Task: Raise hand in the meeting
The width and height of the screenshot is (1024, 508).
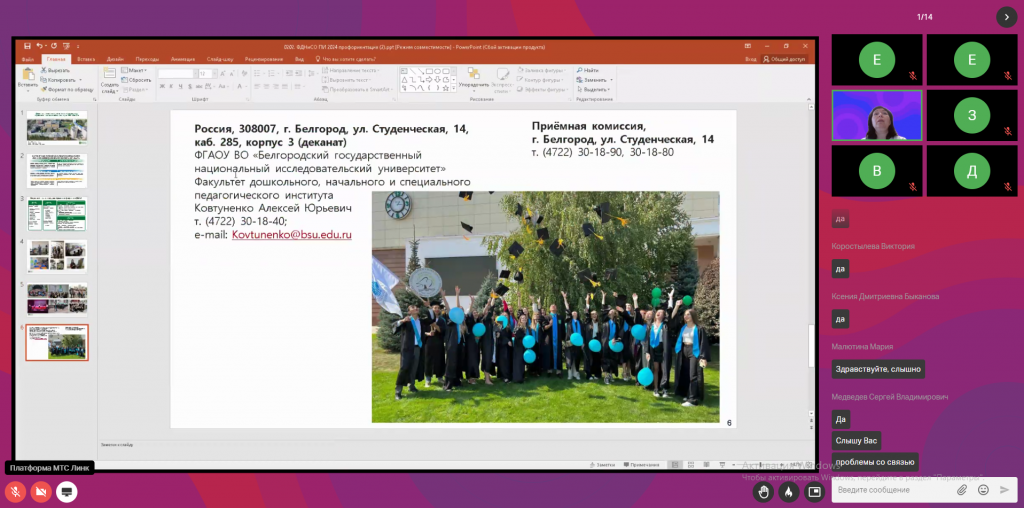Action: pyautogui.click(x=763, y=492)
